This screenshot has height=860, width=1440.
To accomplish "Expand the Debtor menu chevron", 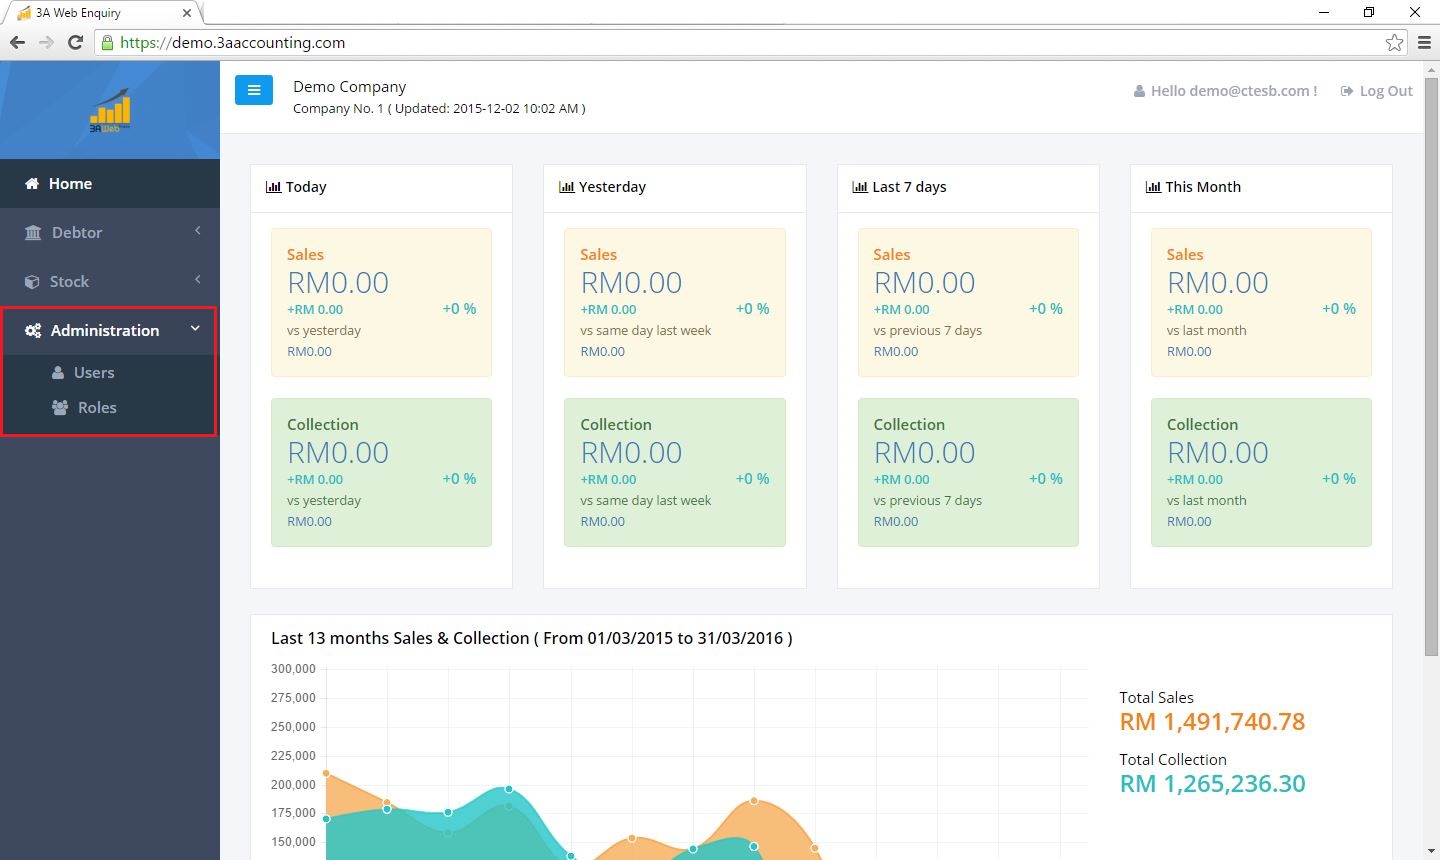I will (198, 231).
